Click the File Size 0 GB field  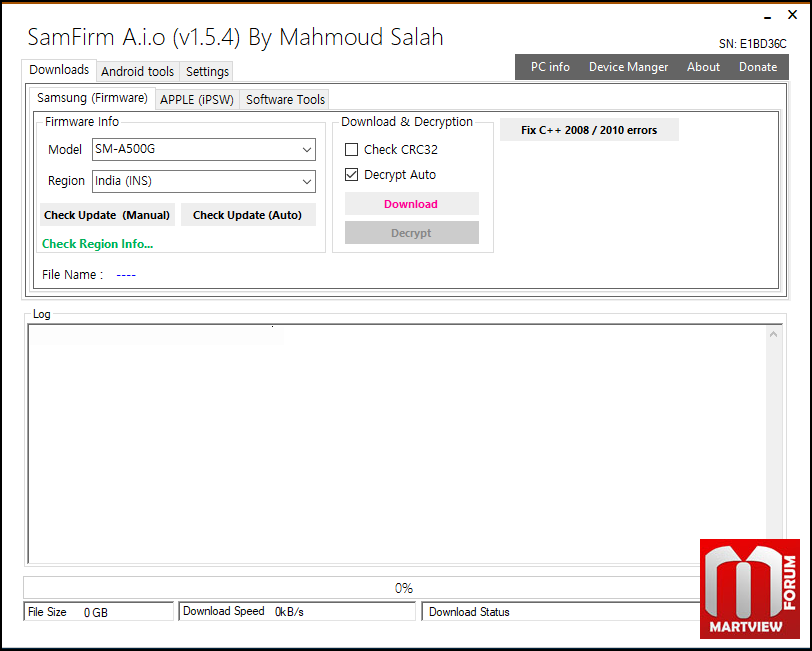click(x=98, y=612)
